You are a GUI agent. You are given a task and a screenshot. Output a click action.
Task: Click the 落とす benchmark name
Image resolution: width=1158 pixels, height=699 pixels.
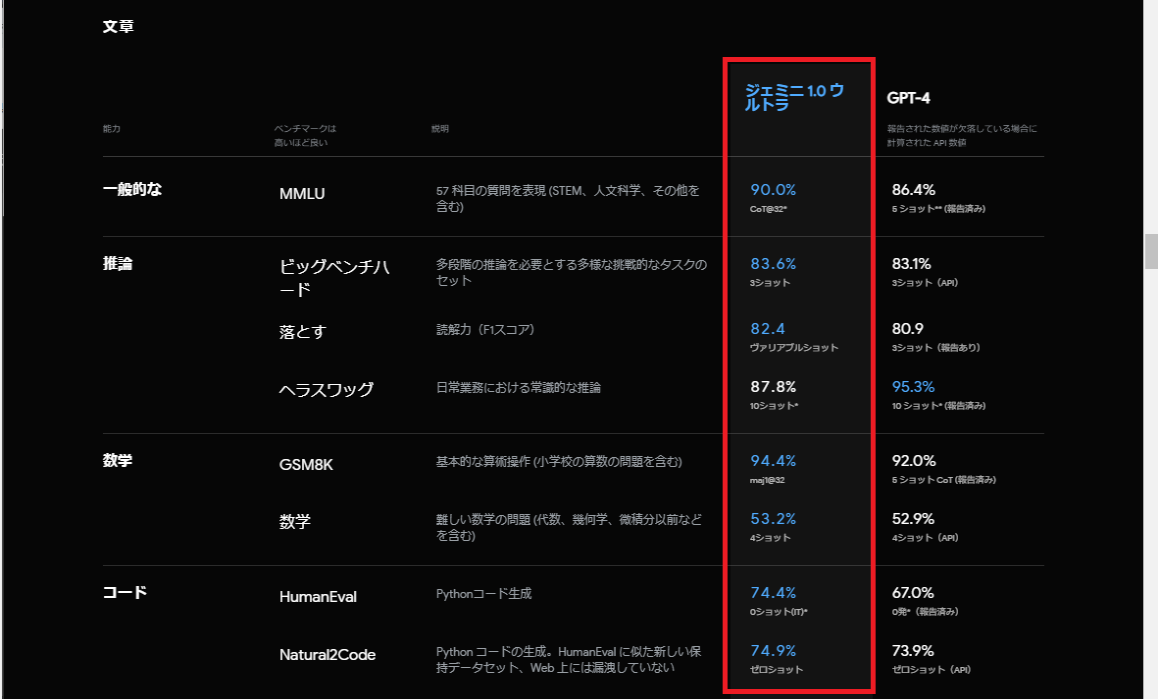pyautogui.click(x=303, y=332)
